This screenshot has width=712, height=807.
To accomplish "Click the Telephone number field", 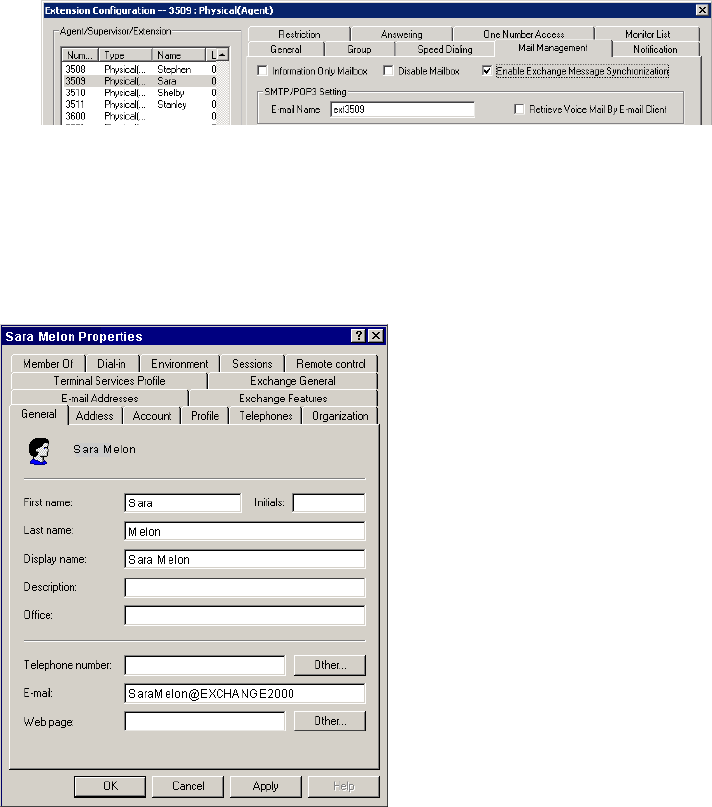I will [205, 665].
